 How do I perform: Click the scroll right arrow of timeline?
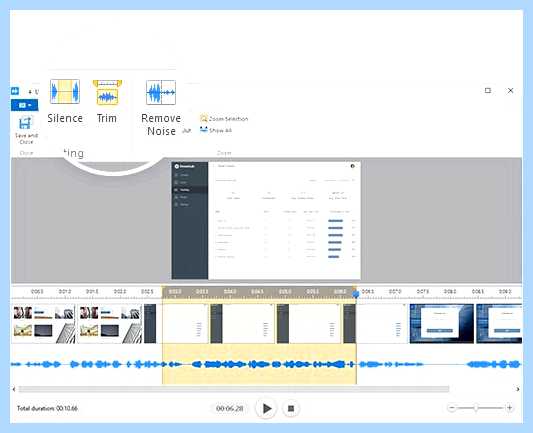[518, 389]
